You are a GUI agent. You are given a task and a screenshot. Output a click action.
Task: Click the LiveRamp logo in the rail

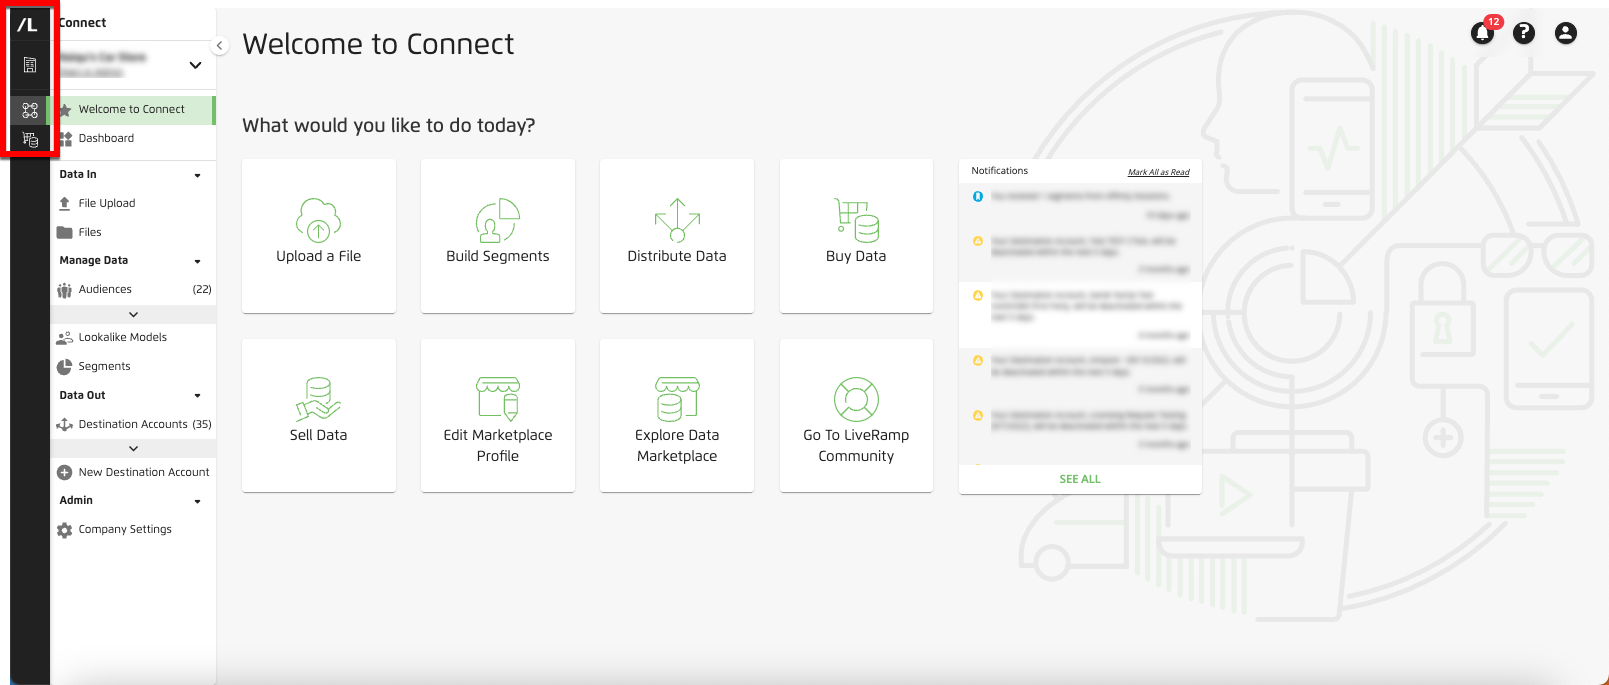pyautogui.click(x=28, y=25)
